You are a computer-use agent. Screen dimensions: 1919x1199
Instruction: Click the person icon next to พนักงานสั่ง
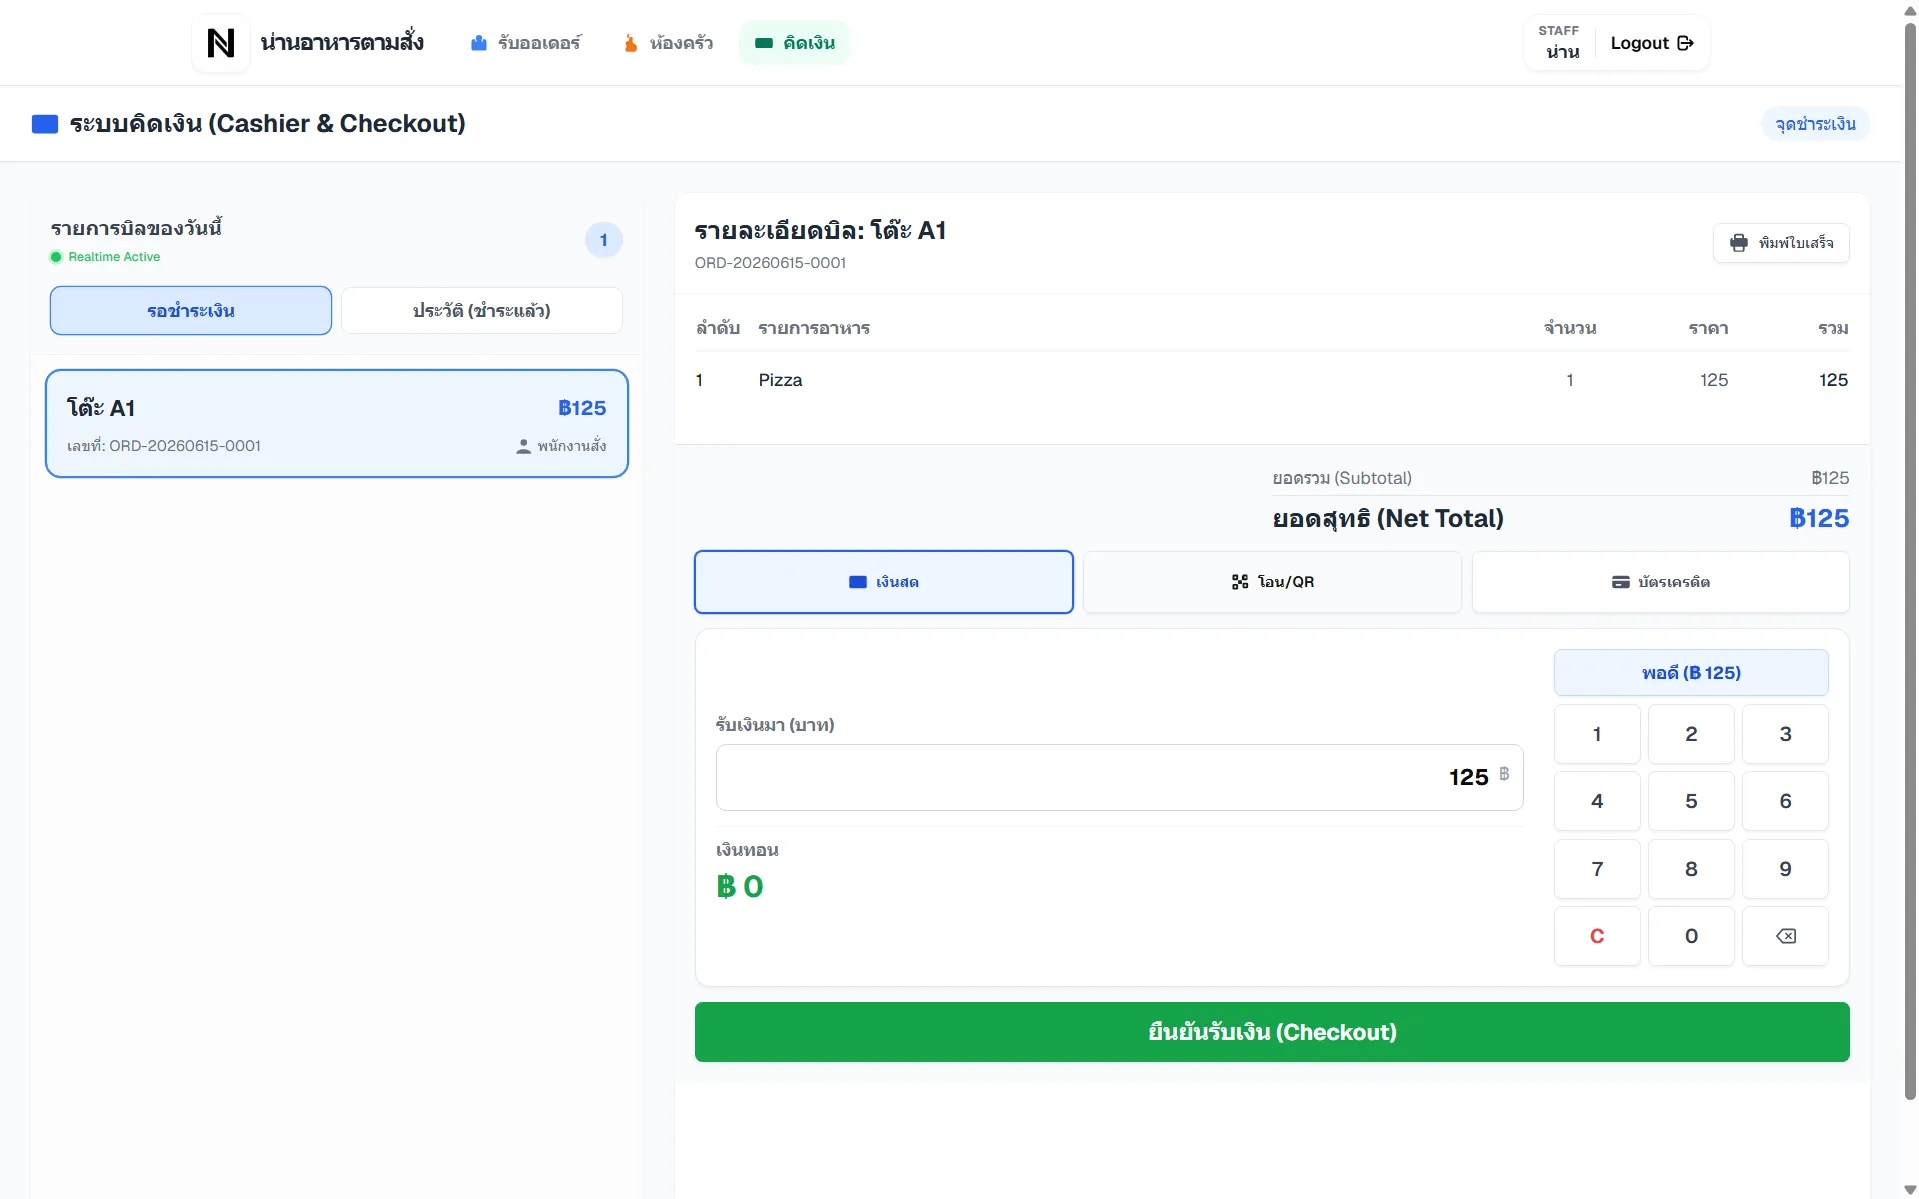pyautogui.click(x=523, y=446)
